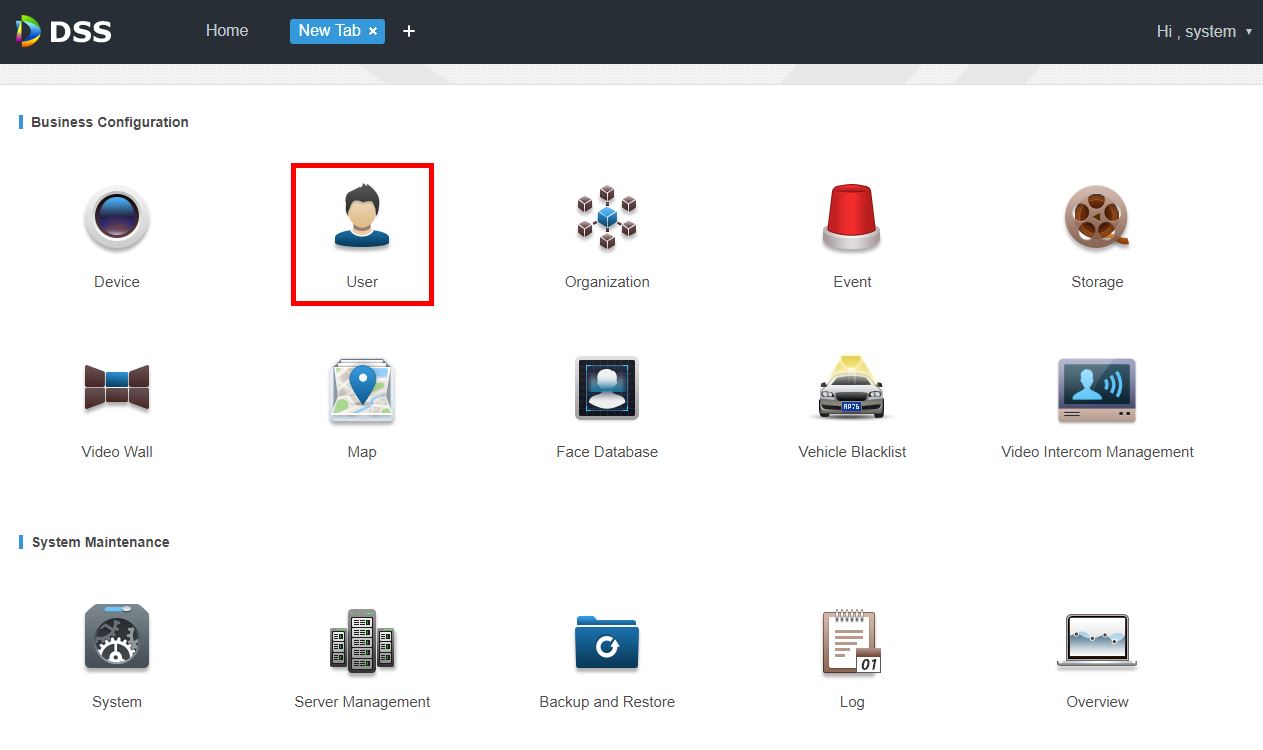
Task: Open the Video Wall icon
Action: (117, 387)
